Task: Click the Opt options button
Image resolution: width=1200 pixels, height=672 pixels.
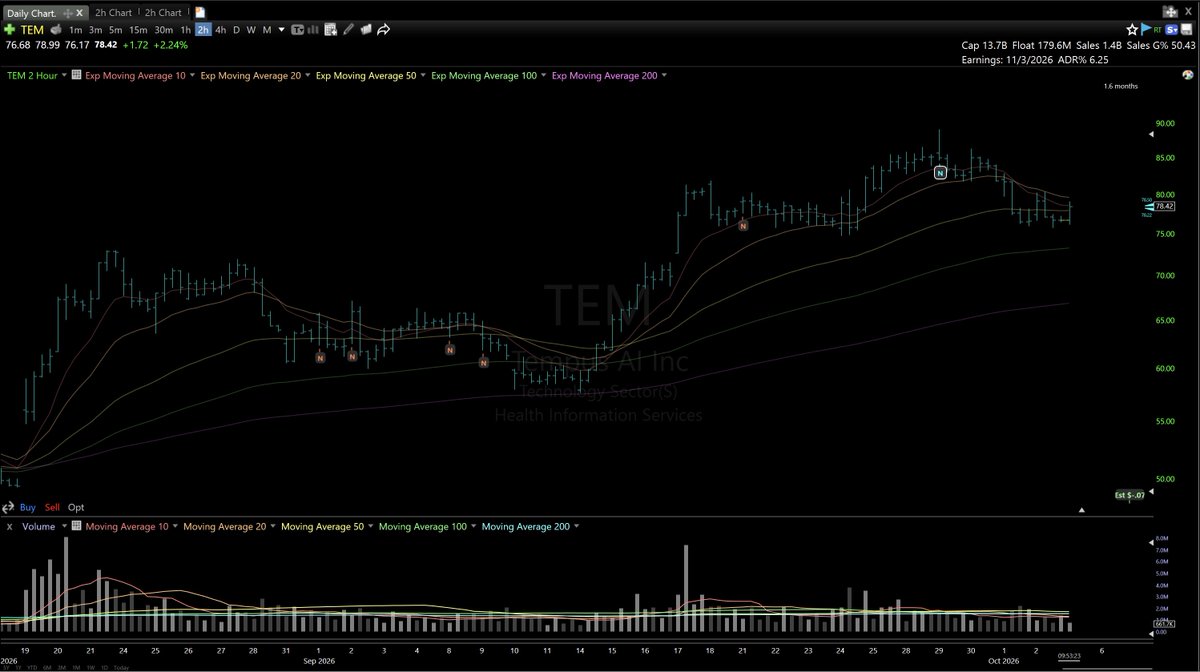Action: pos(76,507)
